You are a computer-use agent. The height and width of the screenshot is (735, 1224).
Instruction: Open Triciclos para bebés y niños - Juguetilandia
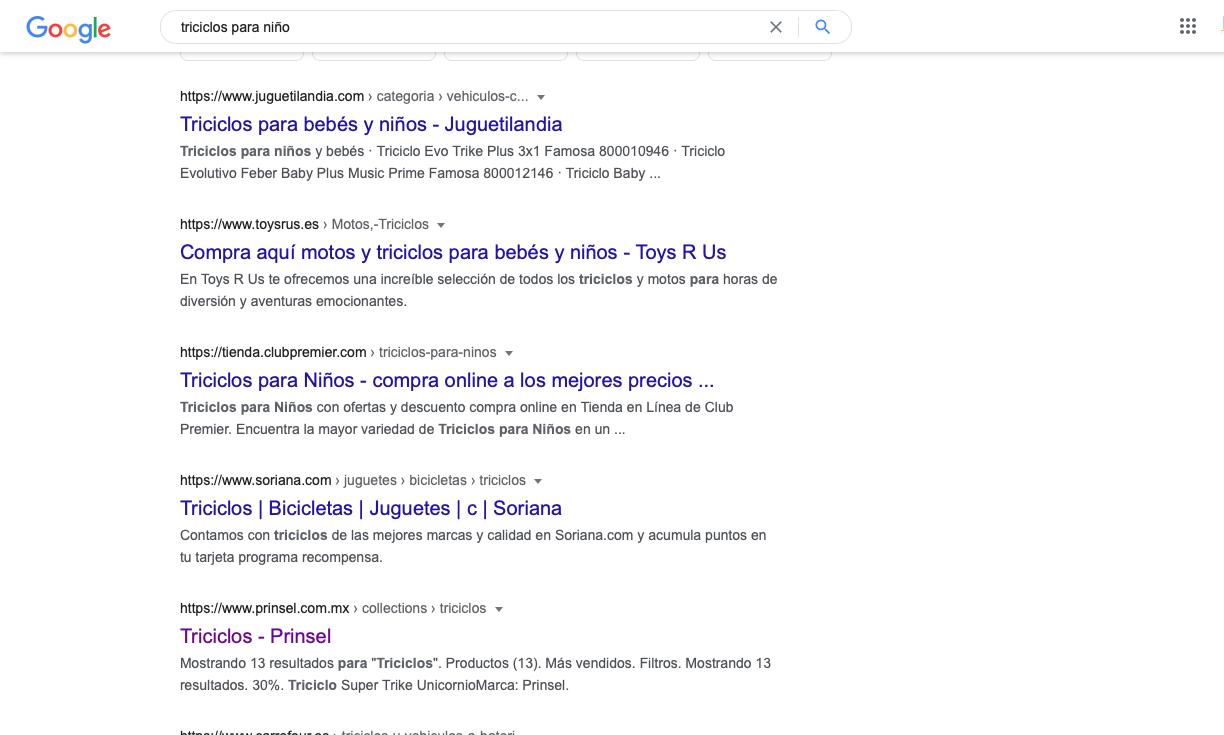point(371,124)
